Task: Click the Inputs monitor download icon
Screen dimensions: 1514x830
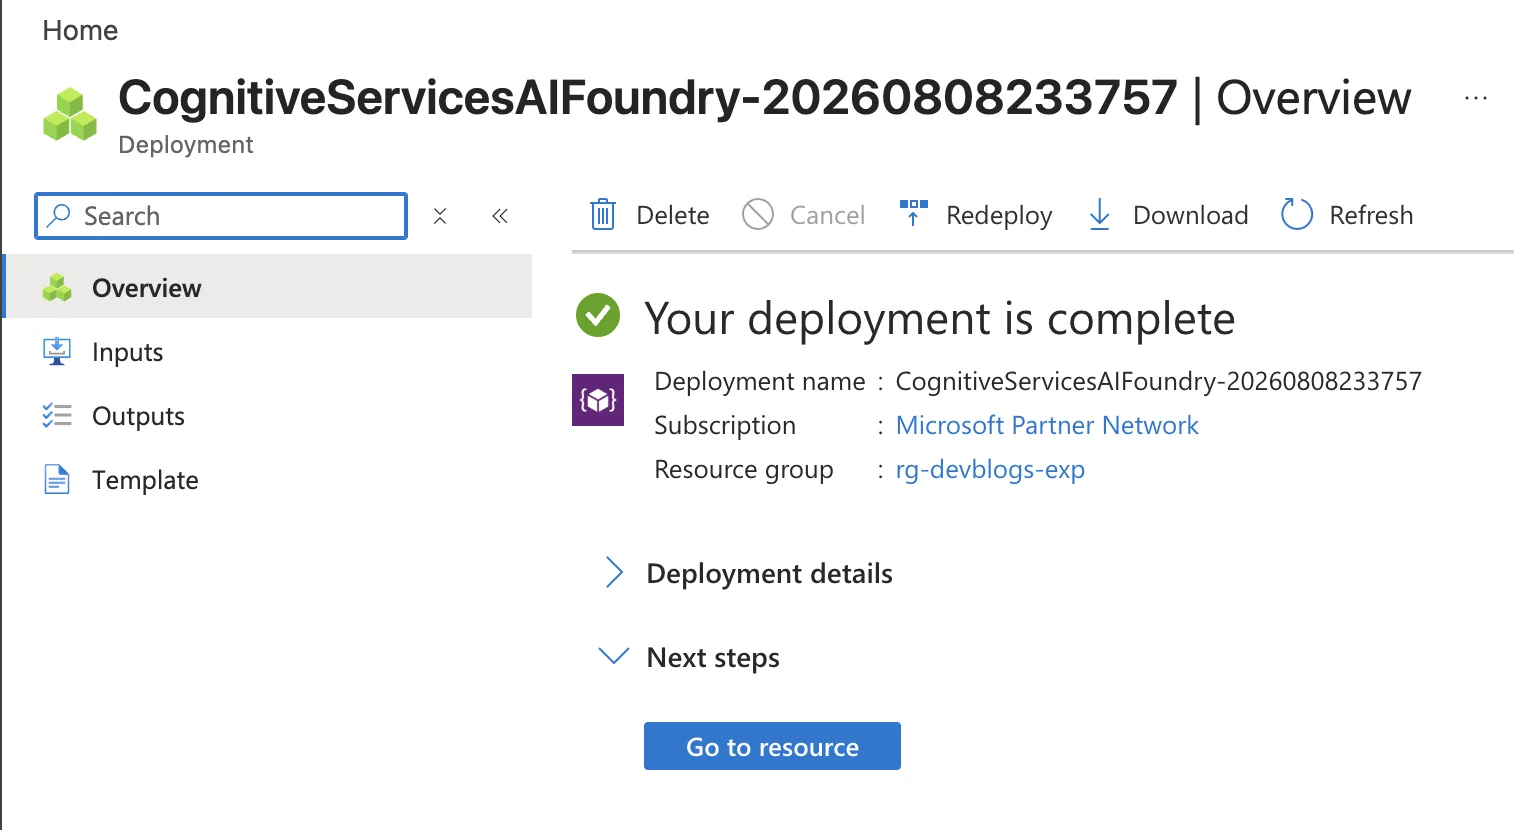Action: pyautogui.click(x=57, y=352)
